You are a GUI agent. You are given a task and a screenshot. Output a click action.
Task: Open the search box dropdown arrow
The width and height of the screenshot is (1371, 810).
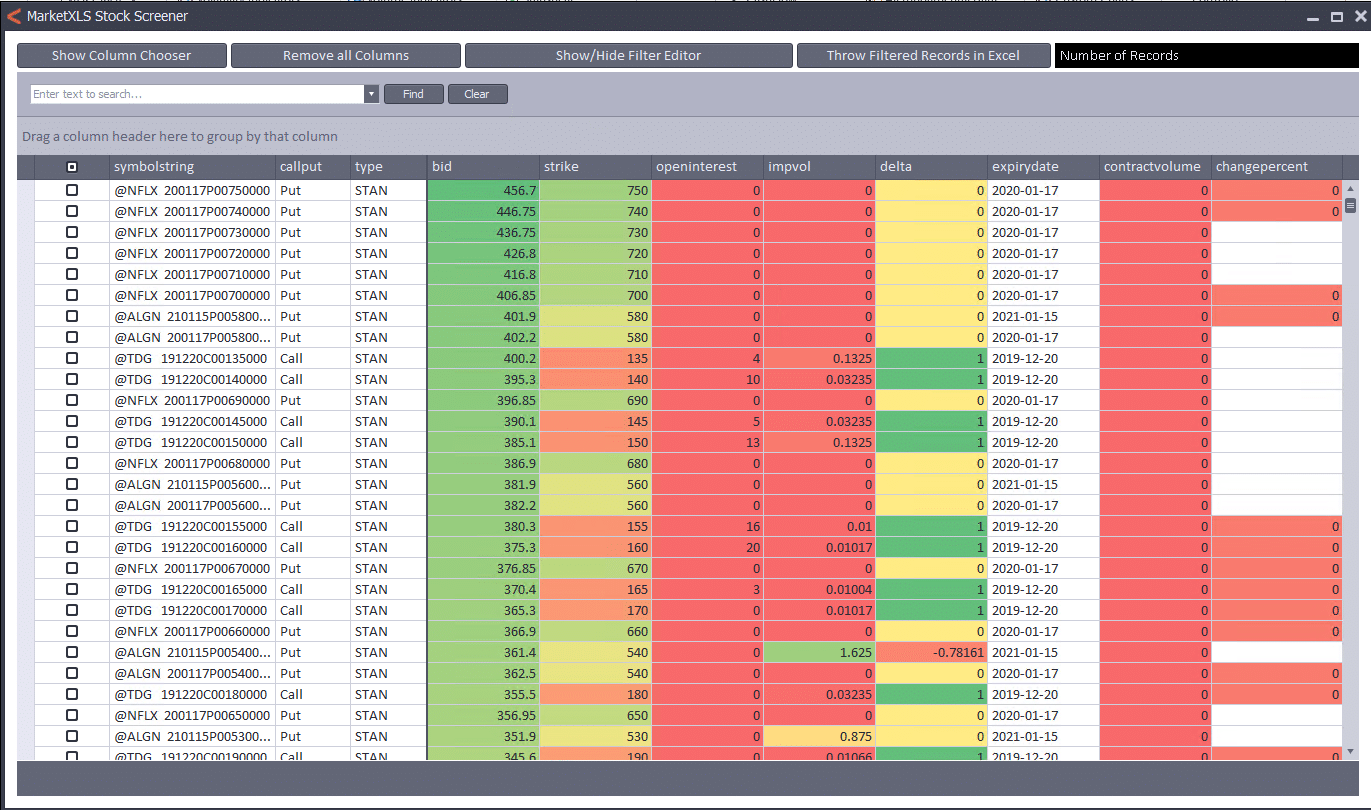click(371, 94)
